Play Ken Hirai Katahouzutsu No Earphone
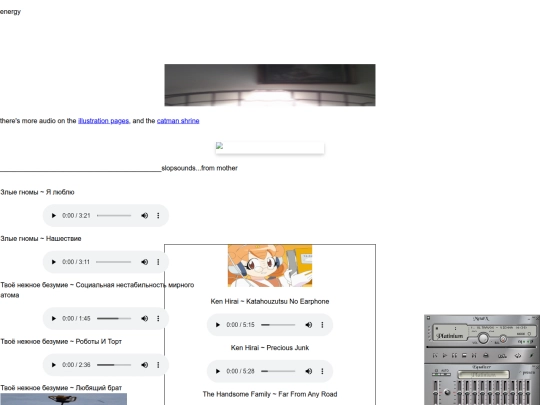 pyautogui.click(x=218, y=325)
